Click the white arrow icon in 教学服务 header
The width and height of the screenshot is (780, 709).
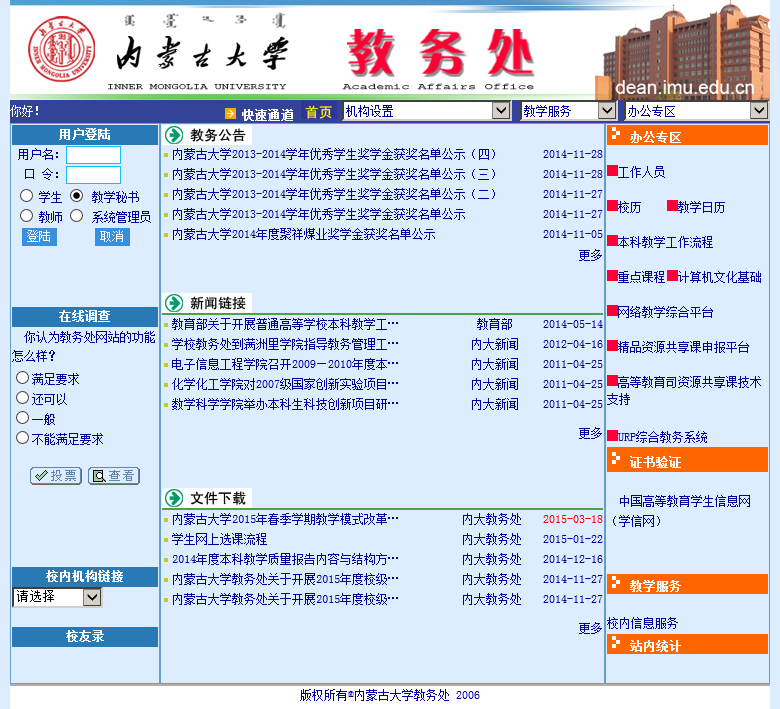[x=616, y=582]
